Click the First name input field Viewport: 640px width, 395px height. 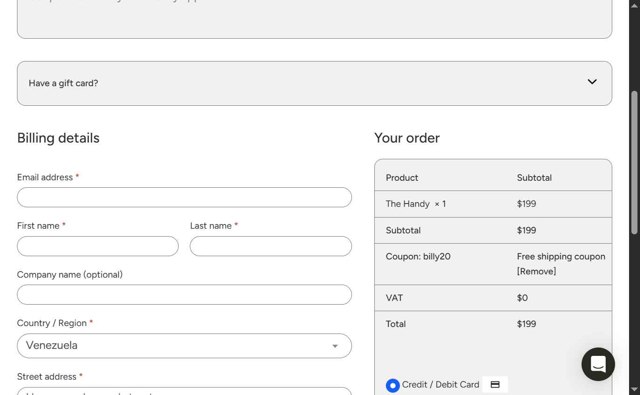(x=98, y=246)
